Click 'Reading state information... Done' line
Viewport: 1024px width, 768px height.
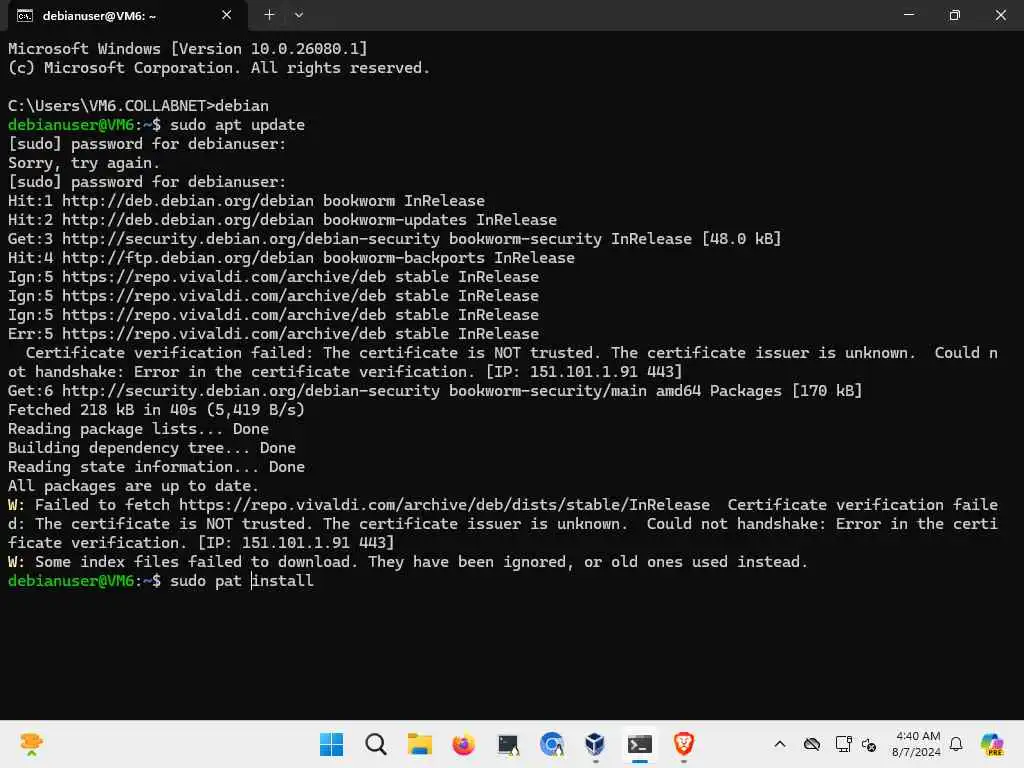pyautogui.click(x=156, y=466)
